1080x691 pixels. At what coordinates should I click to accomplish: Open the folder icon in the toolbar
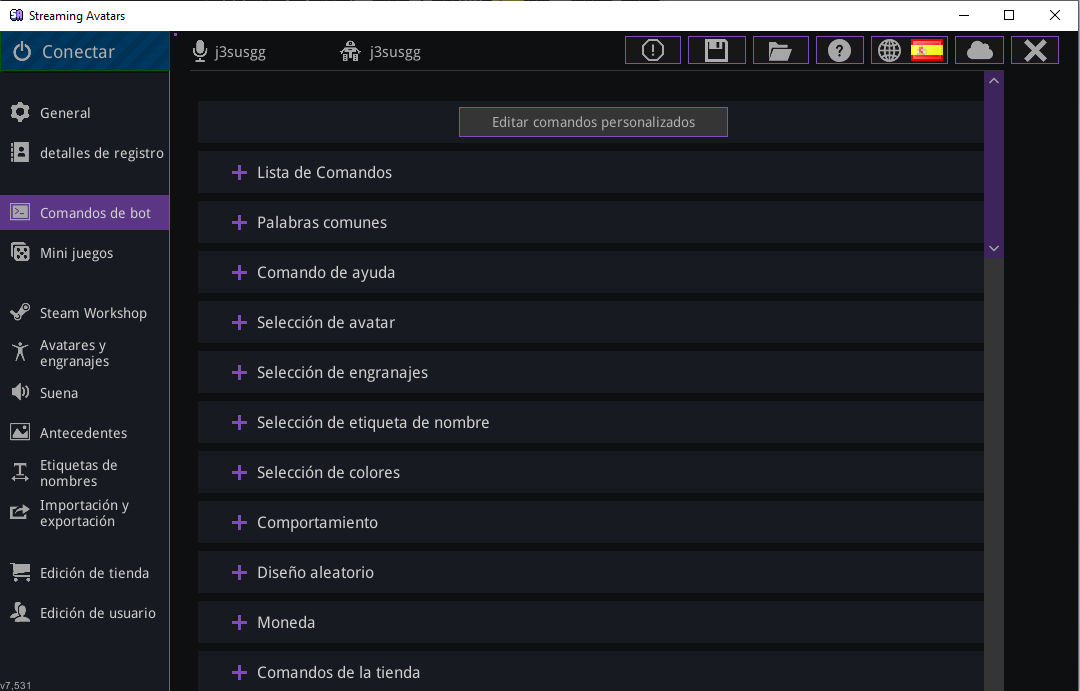[x=780, y=49]
